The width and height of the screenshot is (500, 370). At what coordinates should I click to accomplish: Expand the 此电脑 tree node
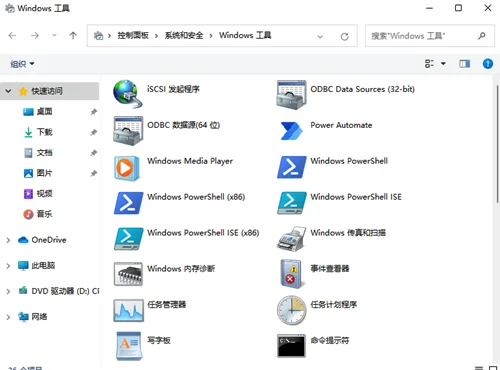point(8,266)
